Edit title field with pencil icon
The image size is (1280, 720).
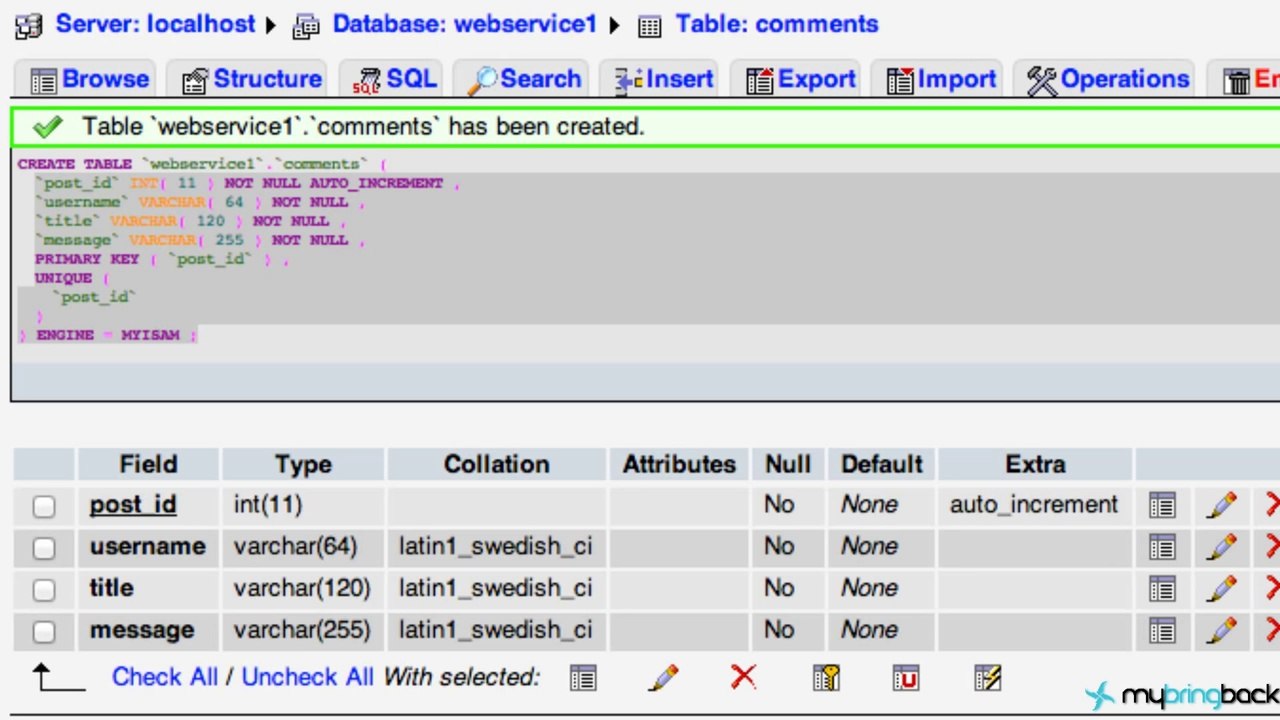(1221, 589)
